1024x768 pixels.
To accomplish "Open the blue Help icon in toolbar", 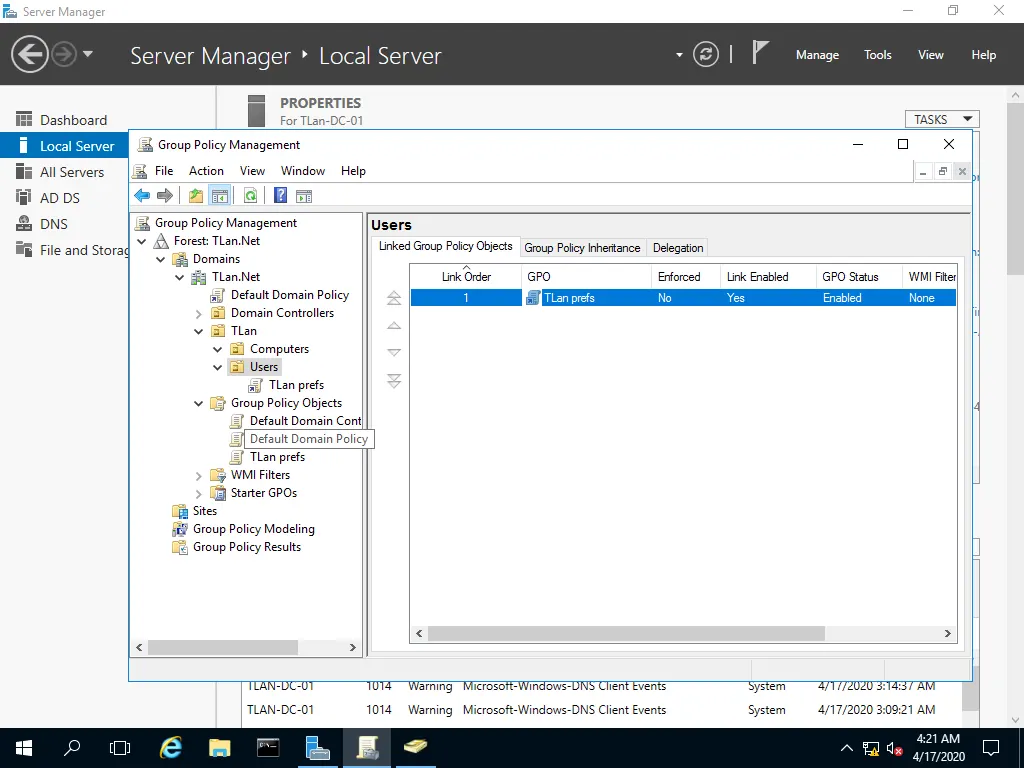I will pyautogui.click(x=280, y=195).
